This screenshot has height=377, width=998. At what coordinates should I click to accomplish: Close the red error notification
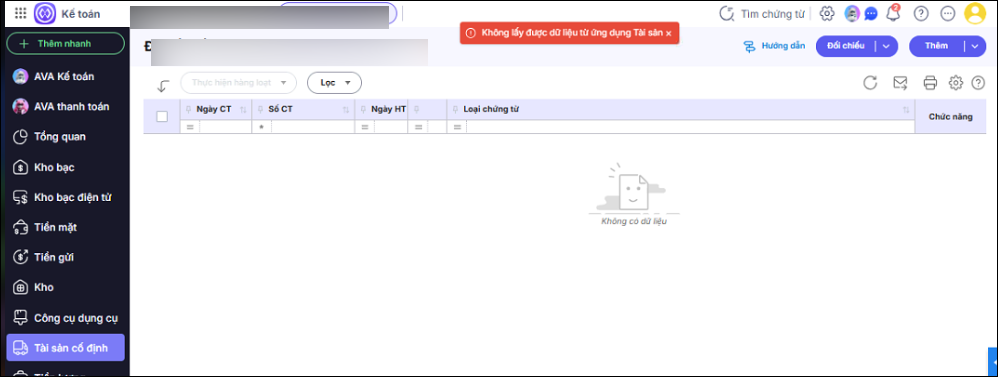click(668, 33)
